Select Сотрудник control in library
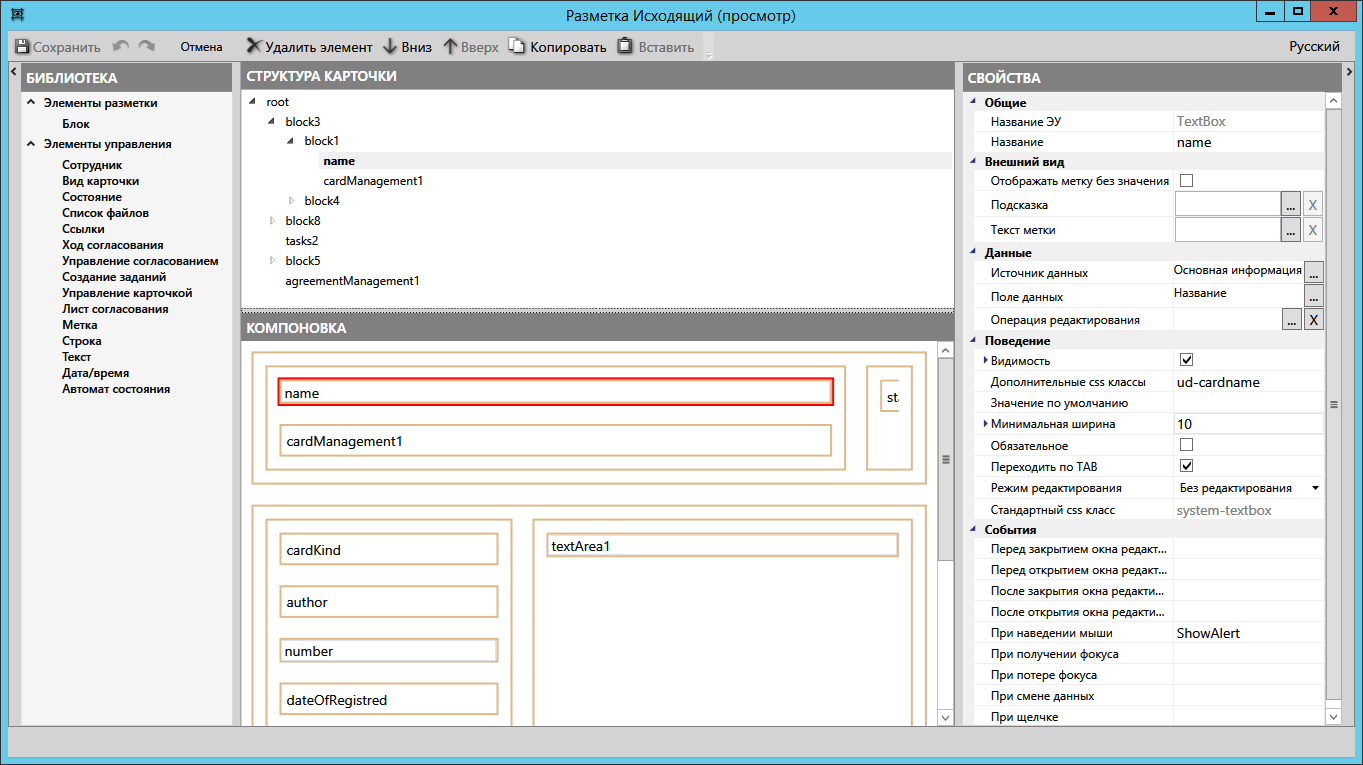Viewport: 1363px width, 765px height. pos(92,165)
